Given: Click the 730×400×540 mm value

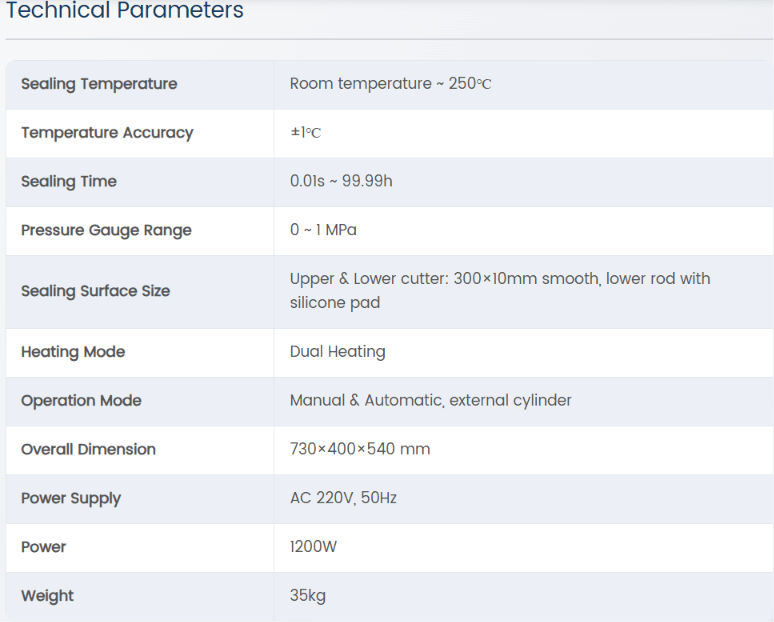Looking at the screenshot, I should (x=360, y=449).
